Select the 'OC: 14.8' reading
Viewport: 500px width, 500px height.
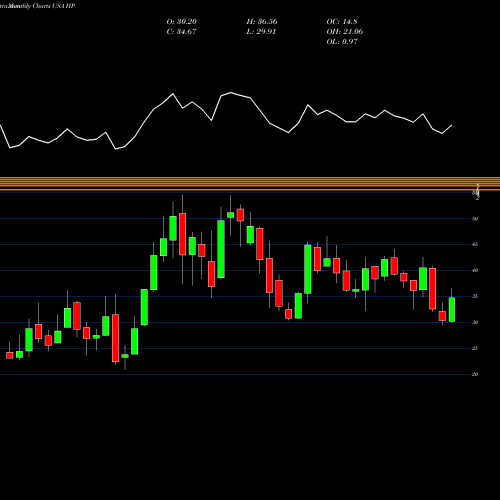(342, 22)
